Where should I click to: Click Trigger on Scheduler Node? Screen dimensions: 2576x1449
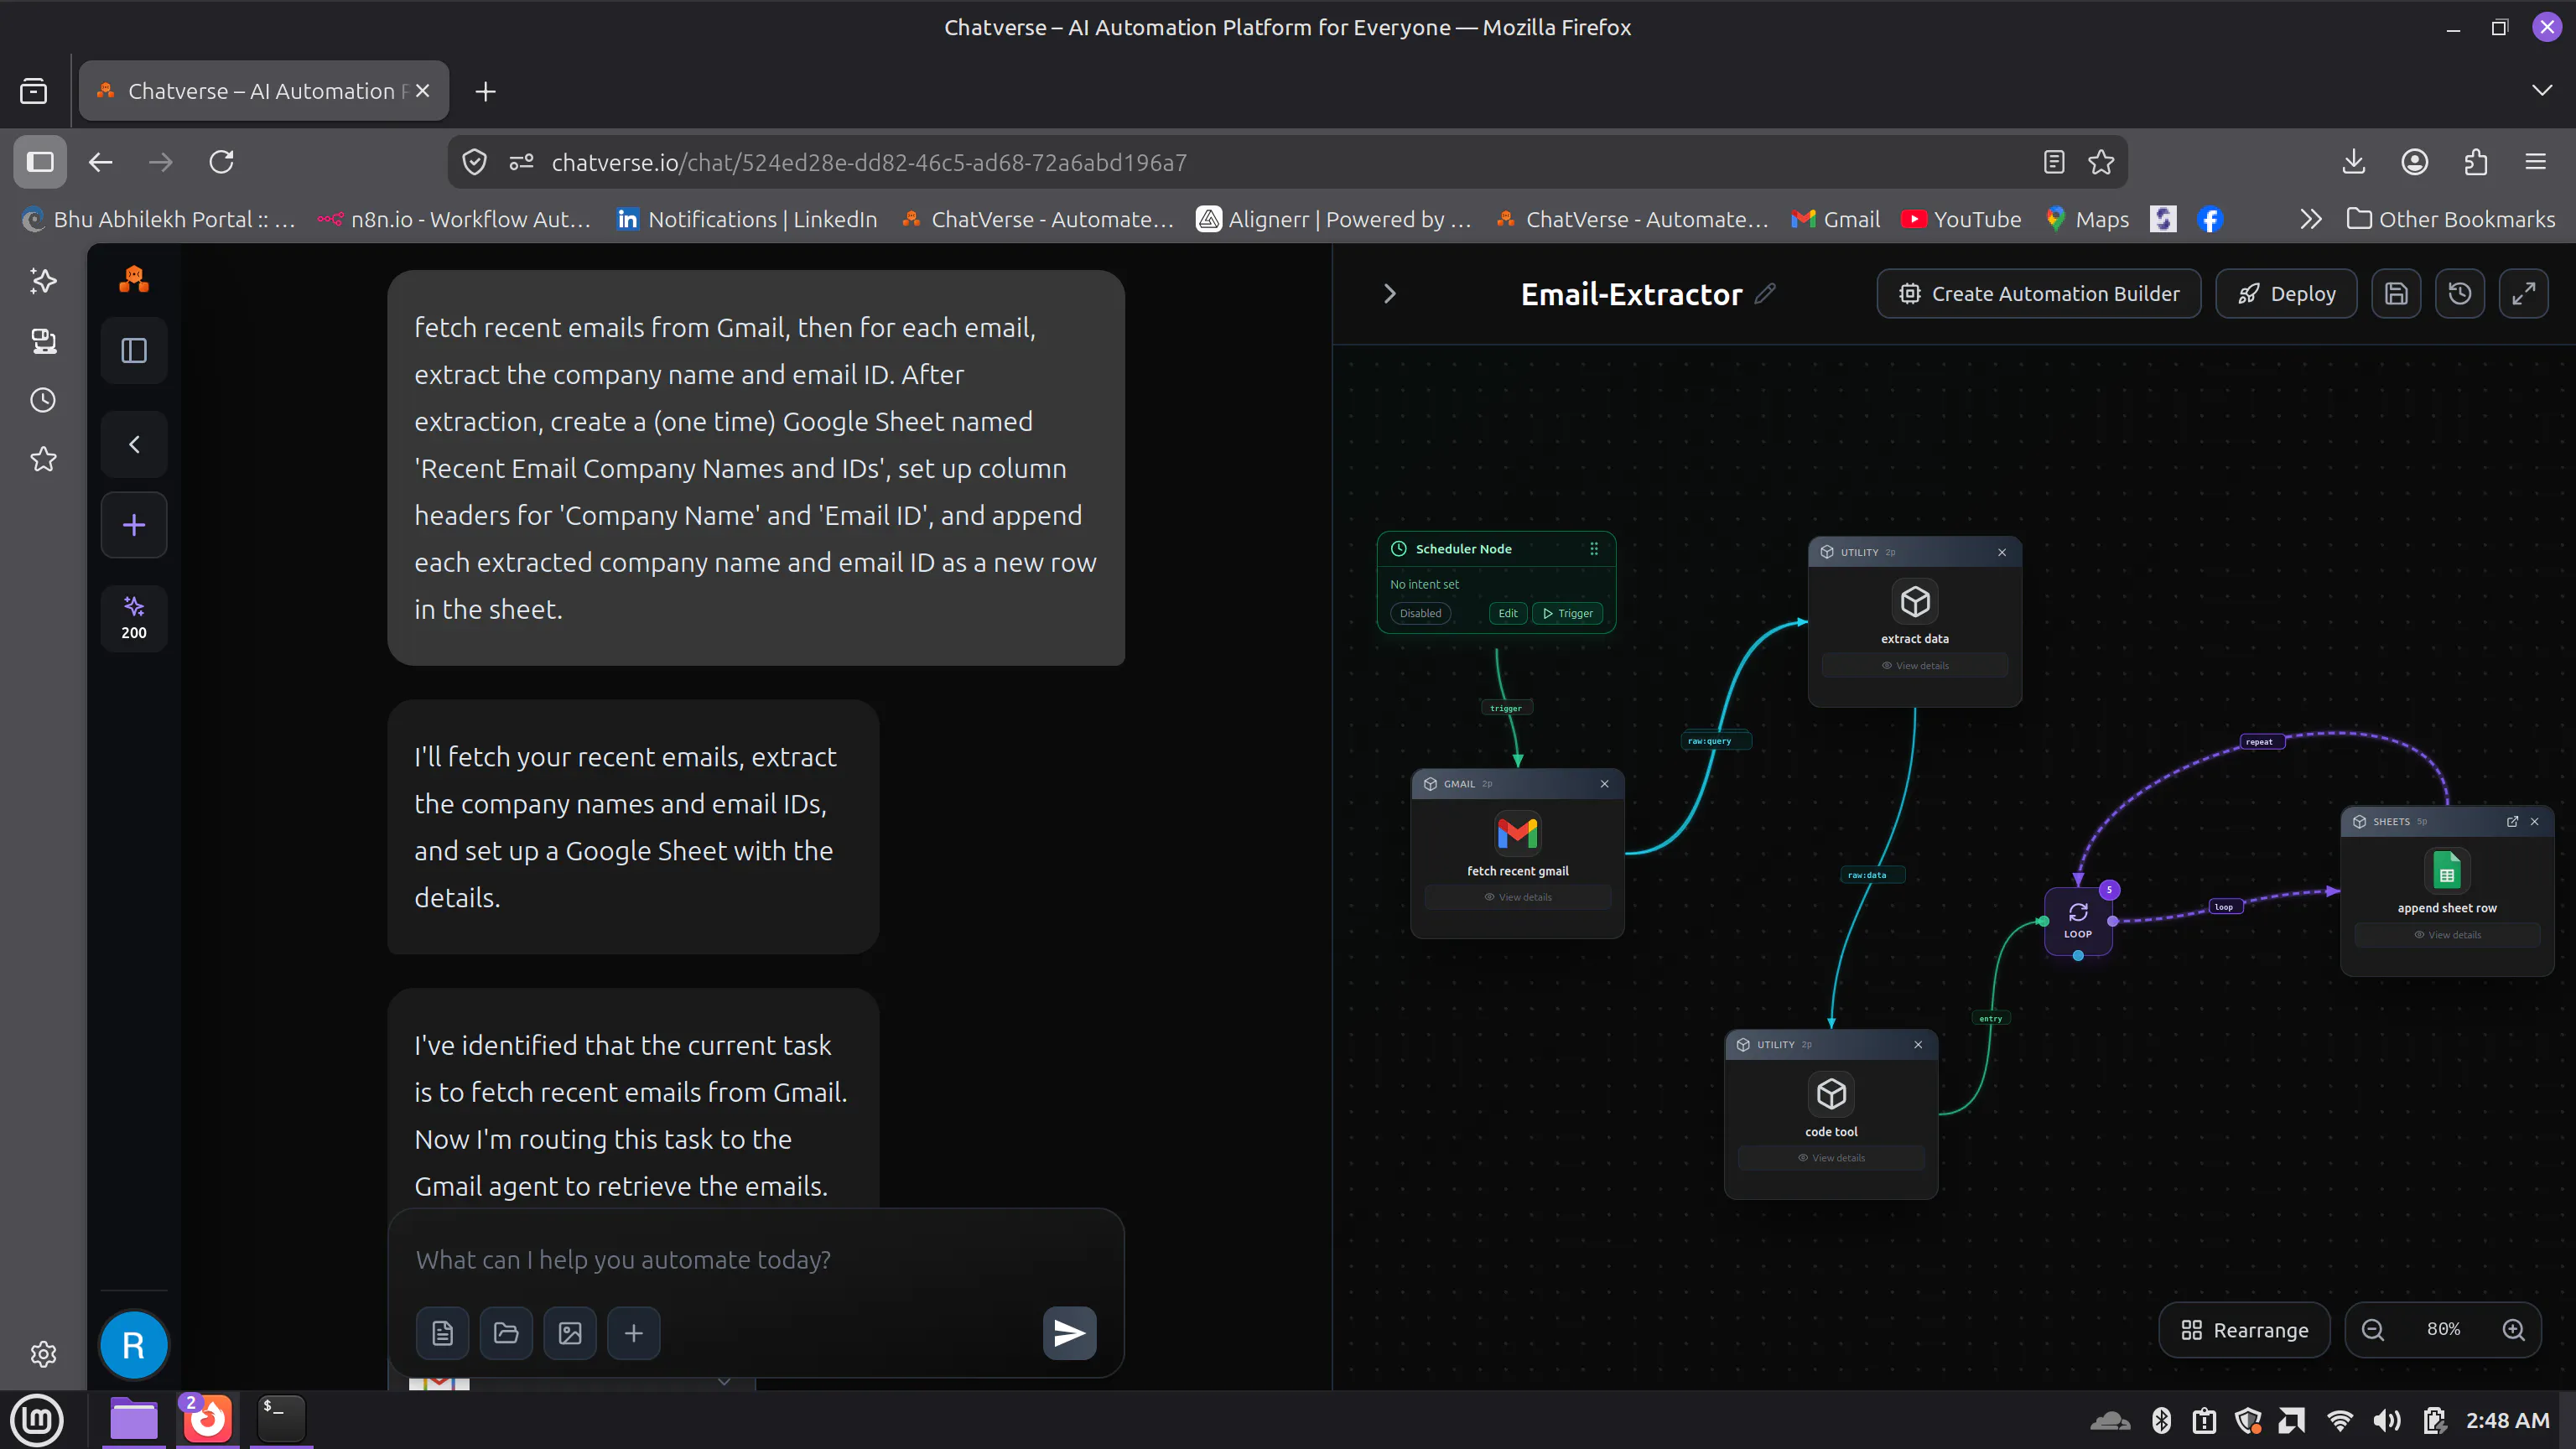pyautogui.click(x=1568, y=613)
